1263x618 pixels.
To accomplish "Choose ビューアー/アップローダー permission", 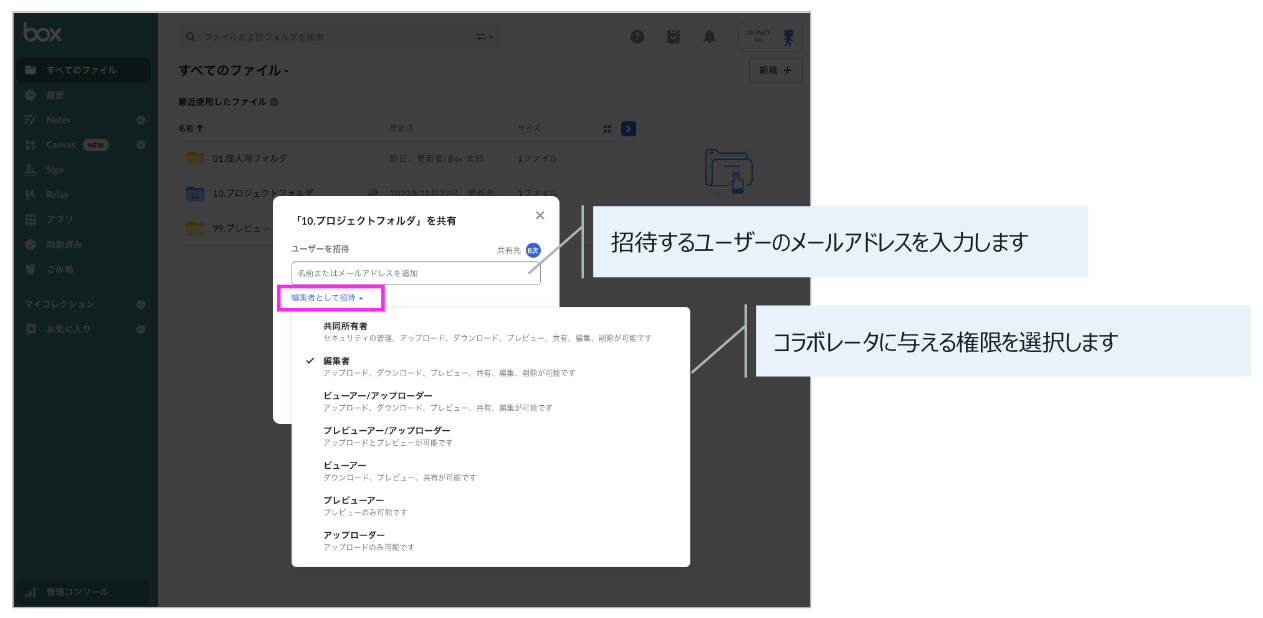I will coord(377,396).
